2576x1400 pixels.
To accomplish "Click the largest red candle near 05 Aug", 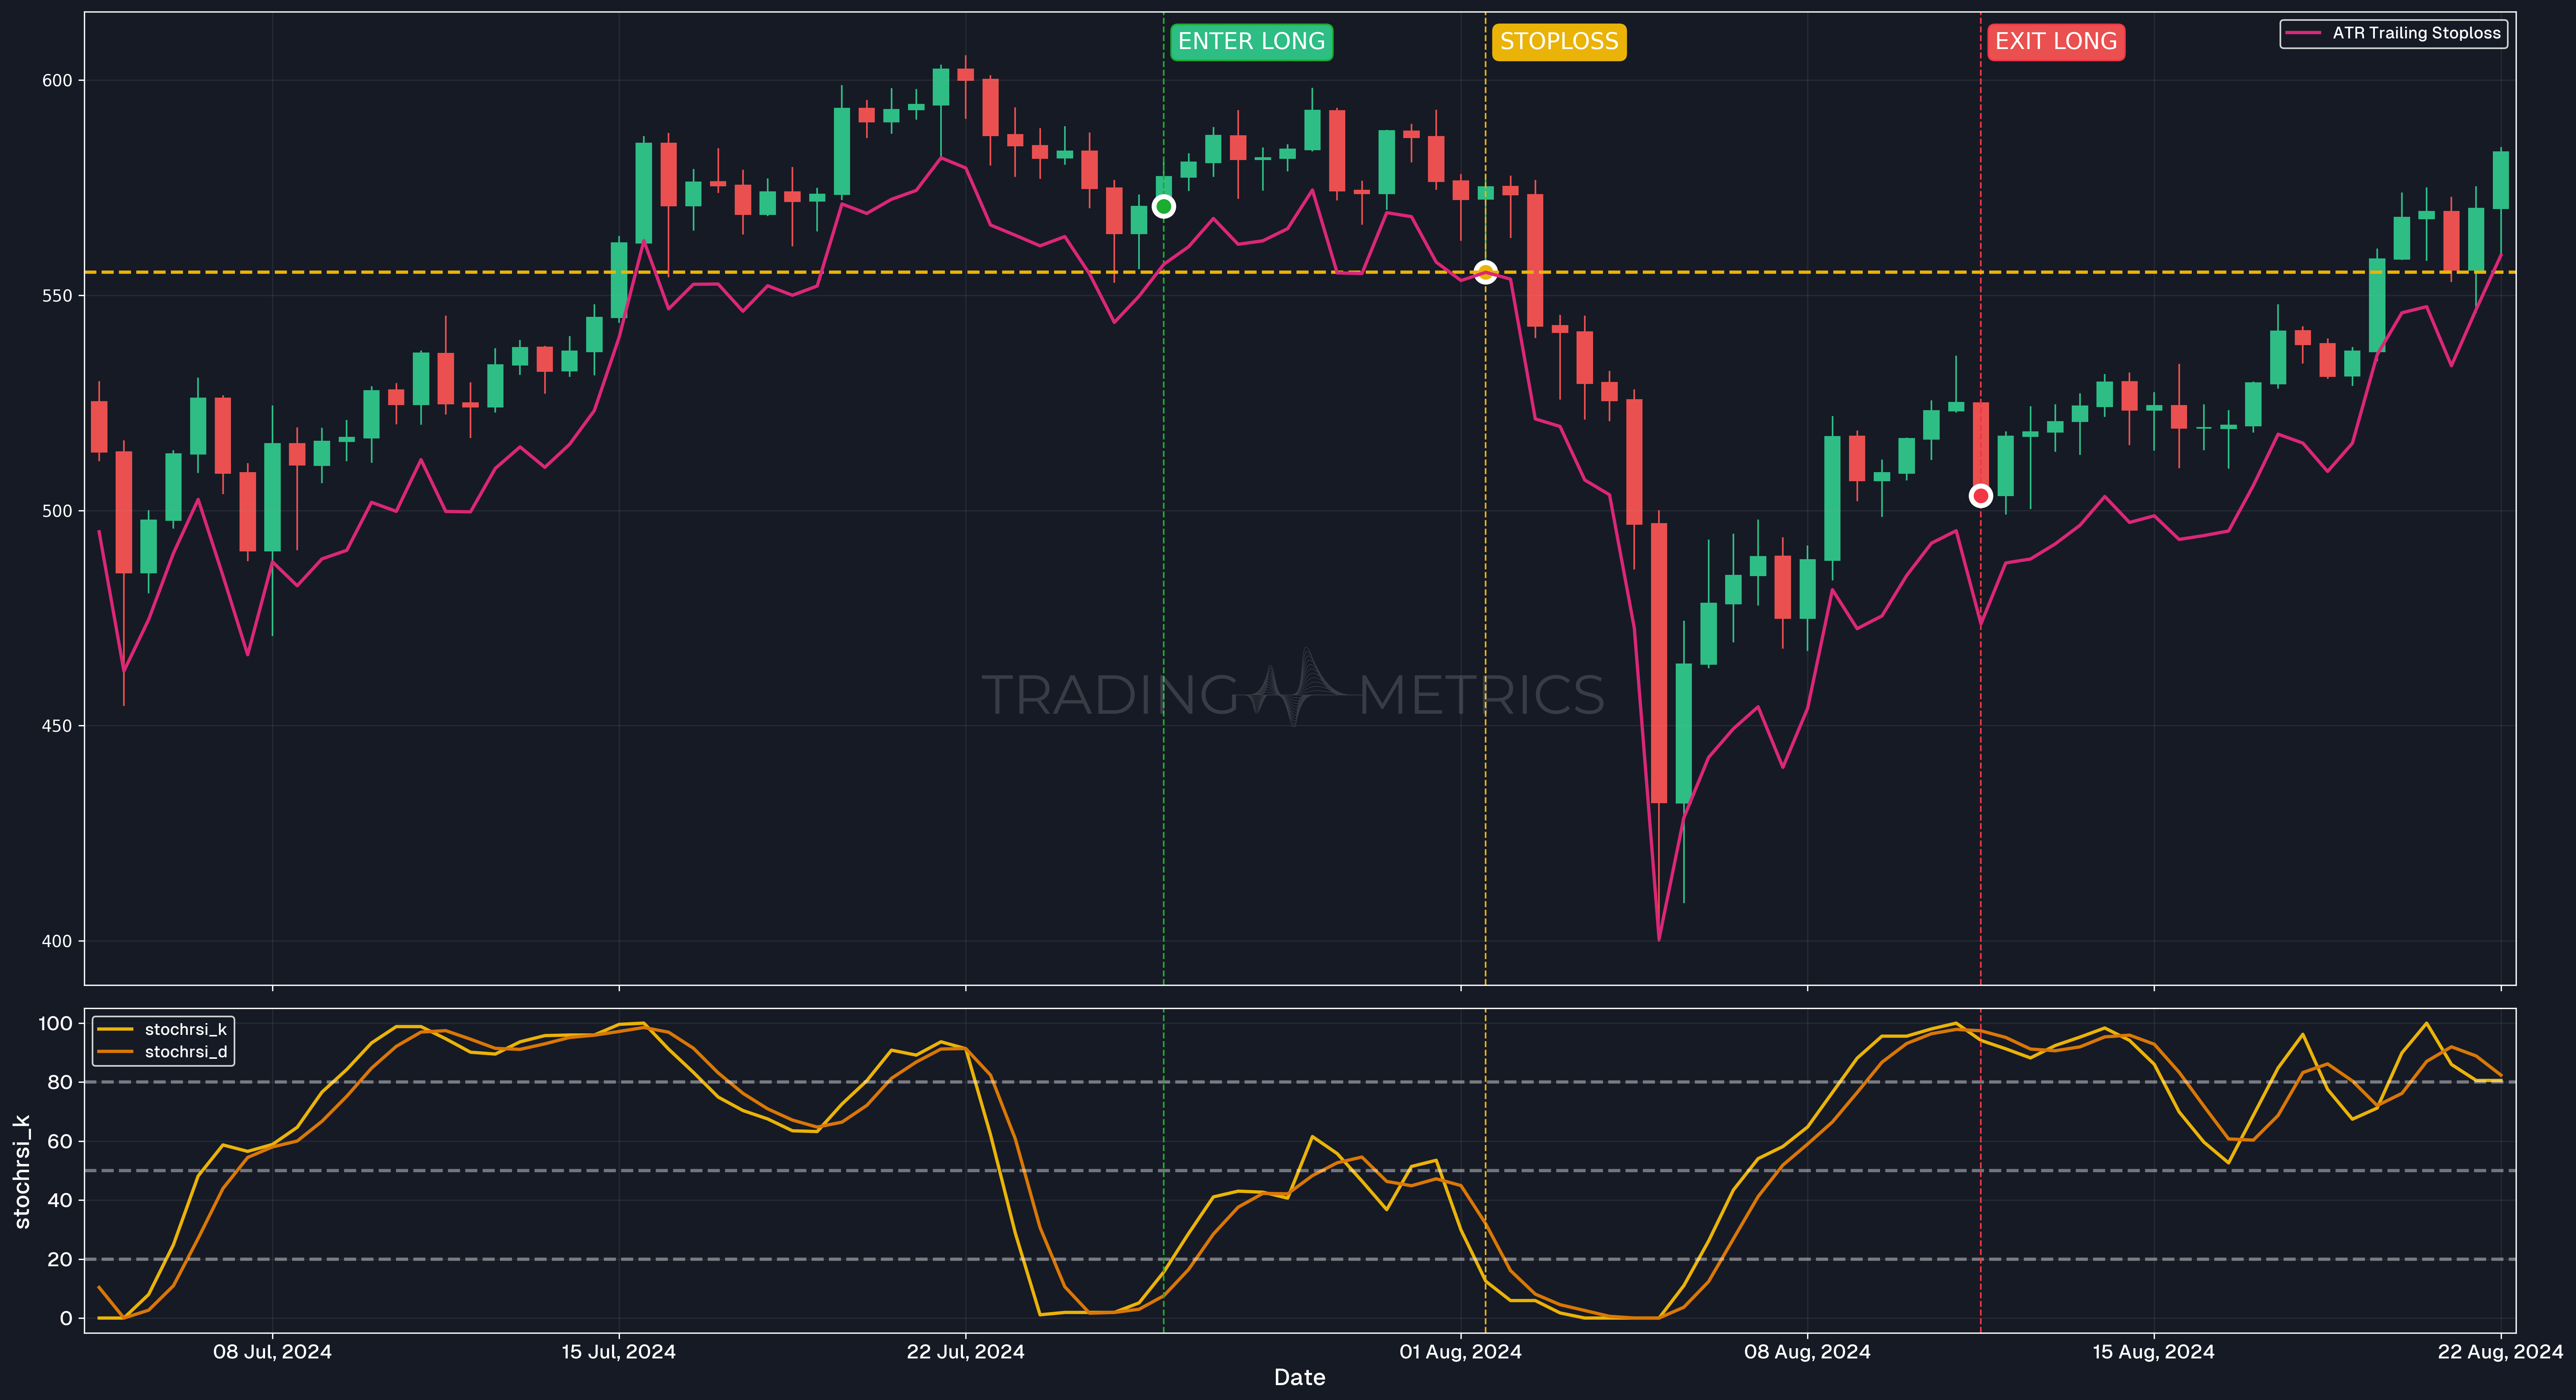I will click(x=1659, y=663).
